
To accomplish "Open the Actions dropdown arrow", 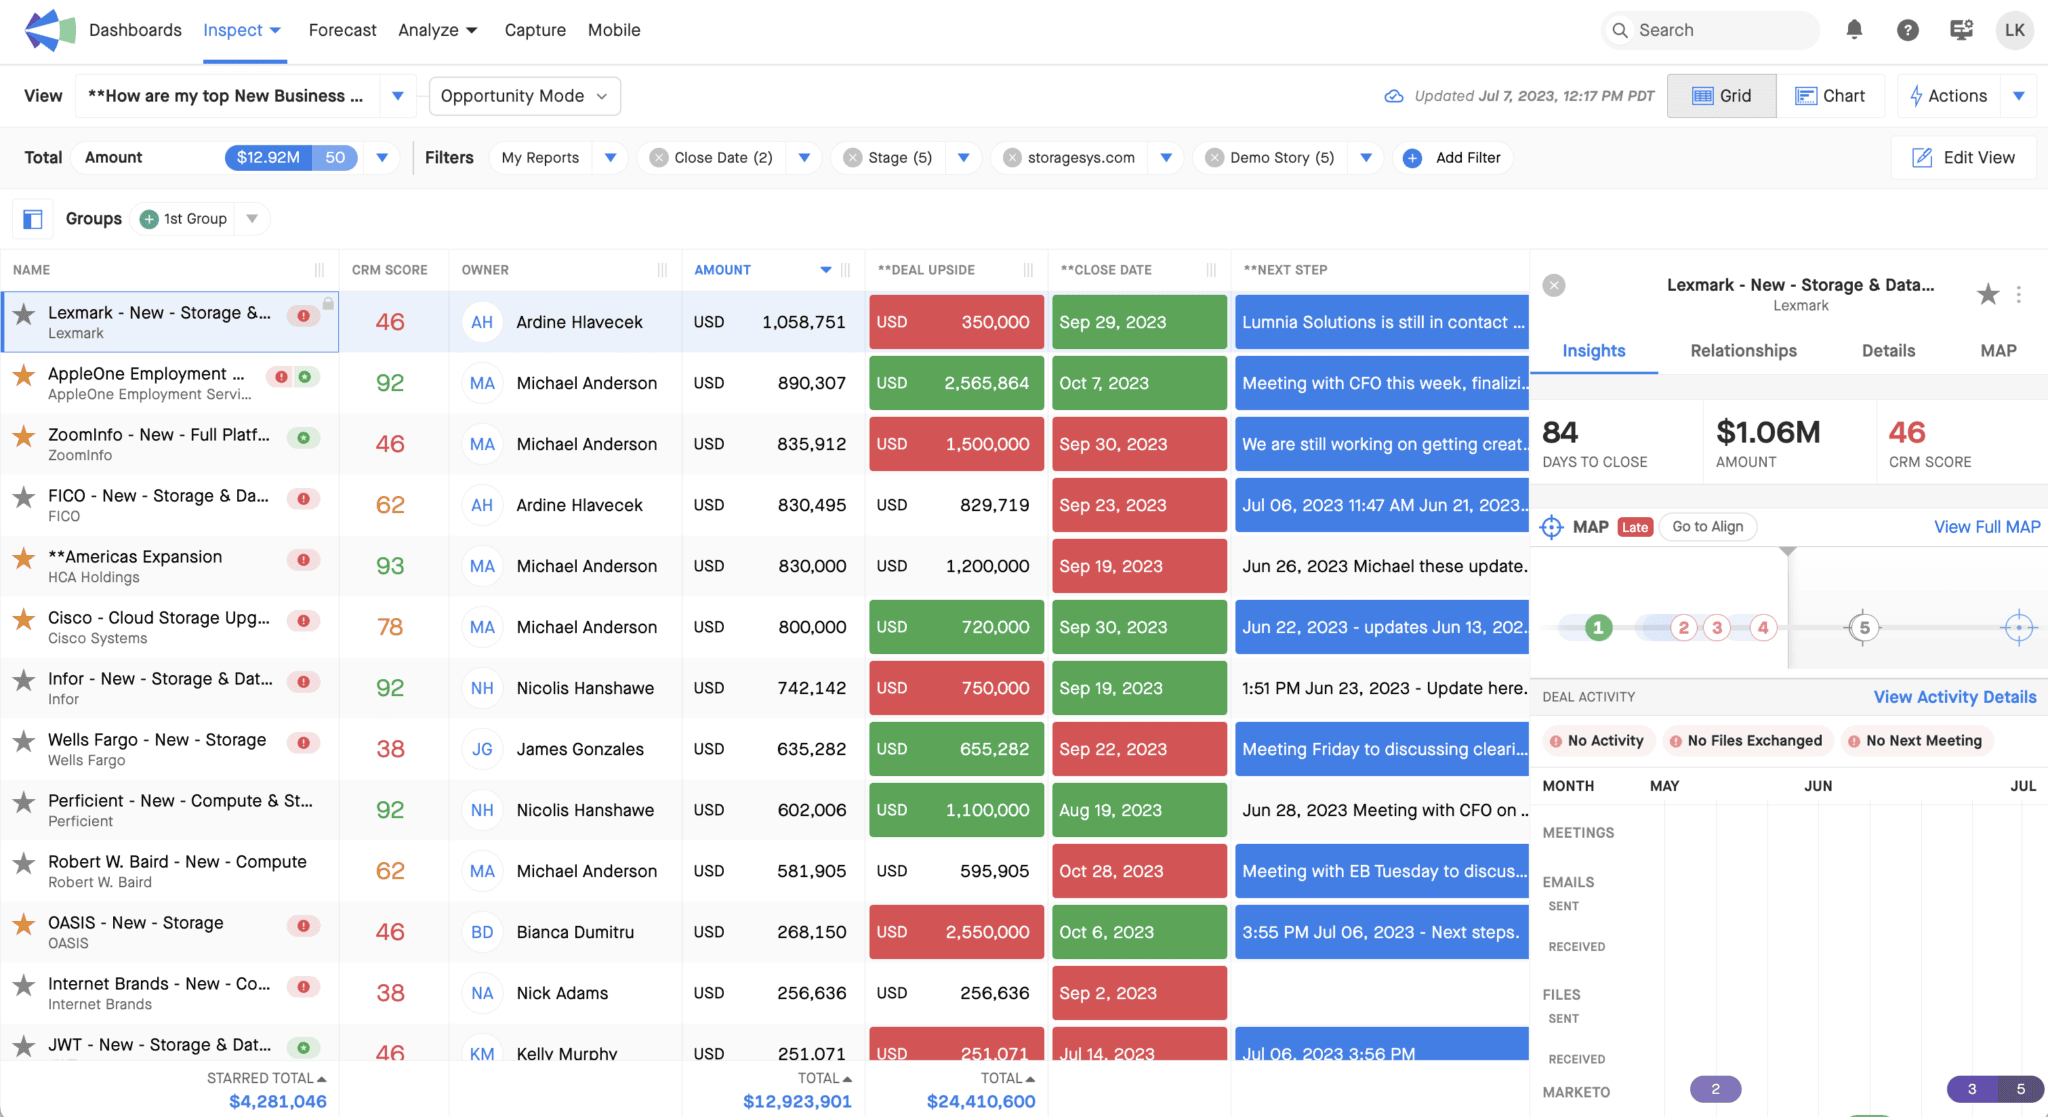I will tap(2019, 96).
